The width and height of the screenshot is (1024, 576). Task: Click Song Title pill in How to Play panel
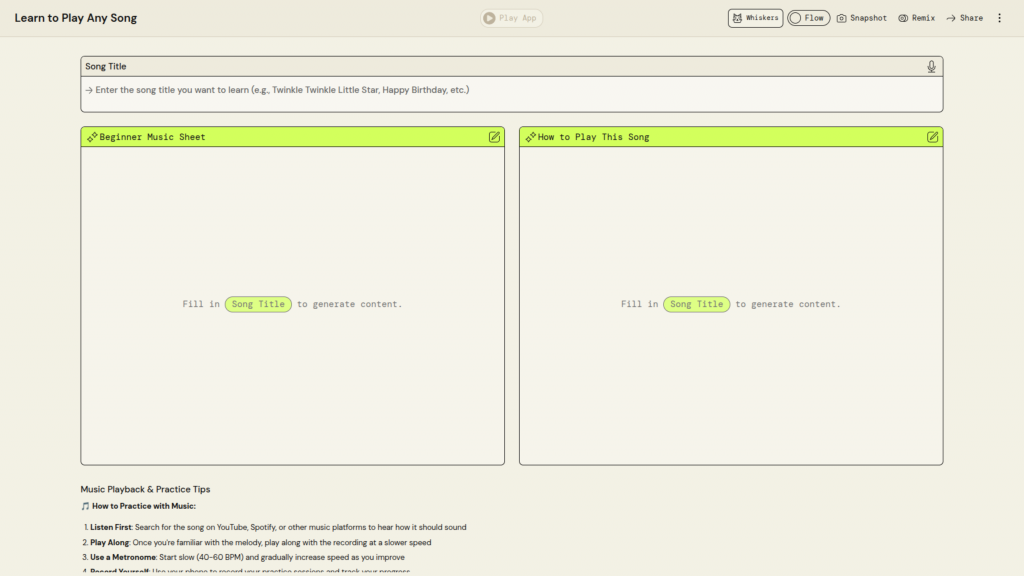696,304
